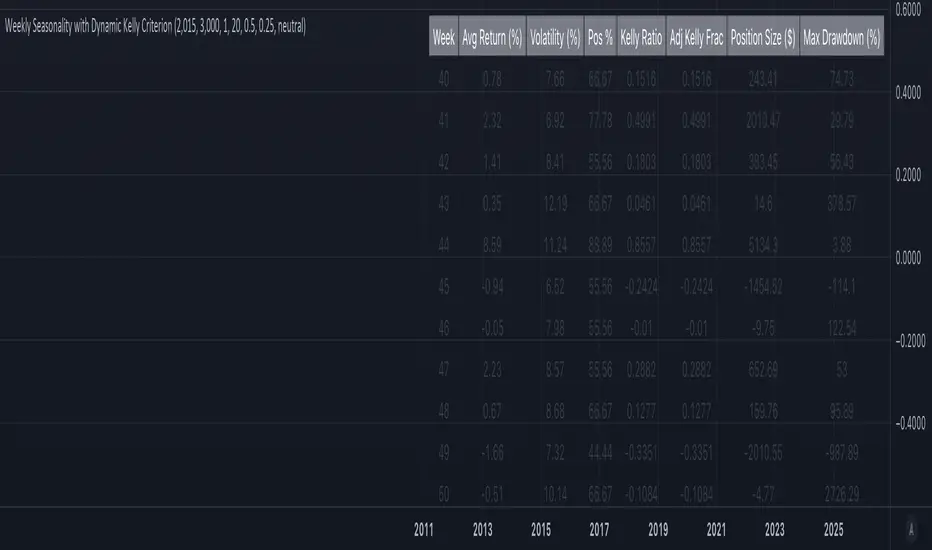Image resolution: width=932 pixels, height=550 pixels.
Task: Toggle the auto-scale 'A' button
Action: pyautogui.click(x=910, y=526)
